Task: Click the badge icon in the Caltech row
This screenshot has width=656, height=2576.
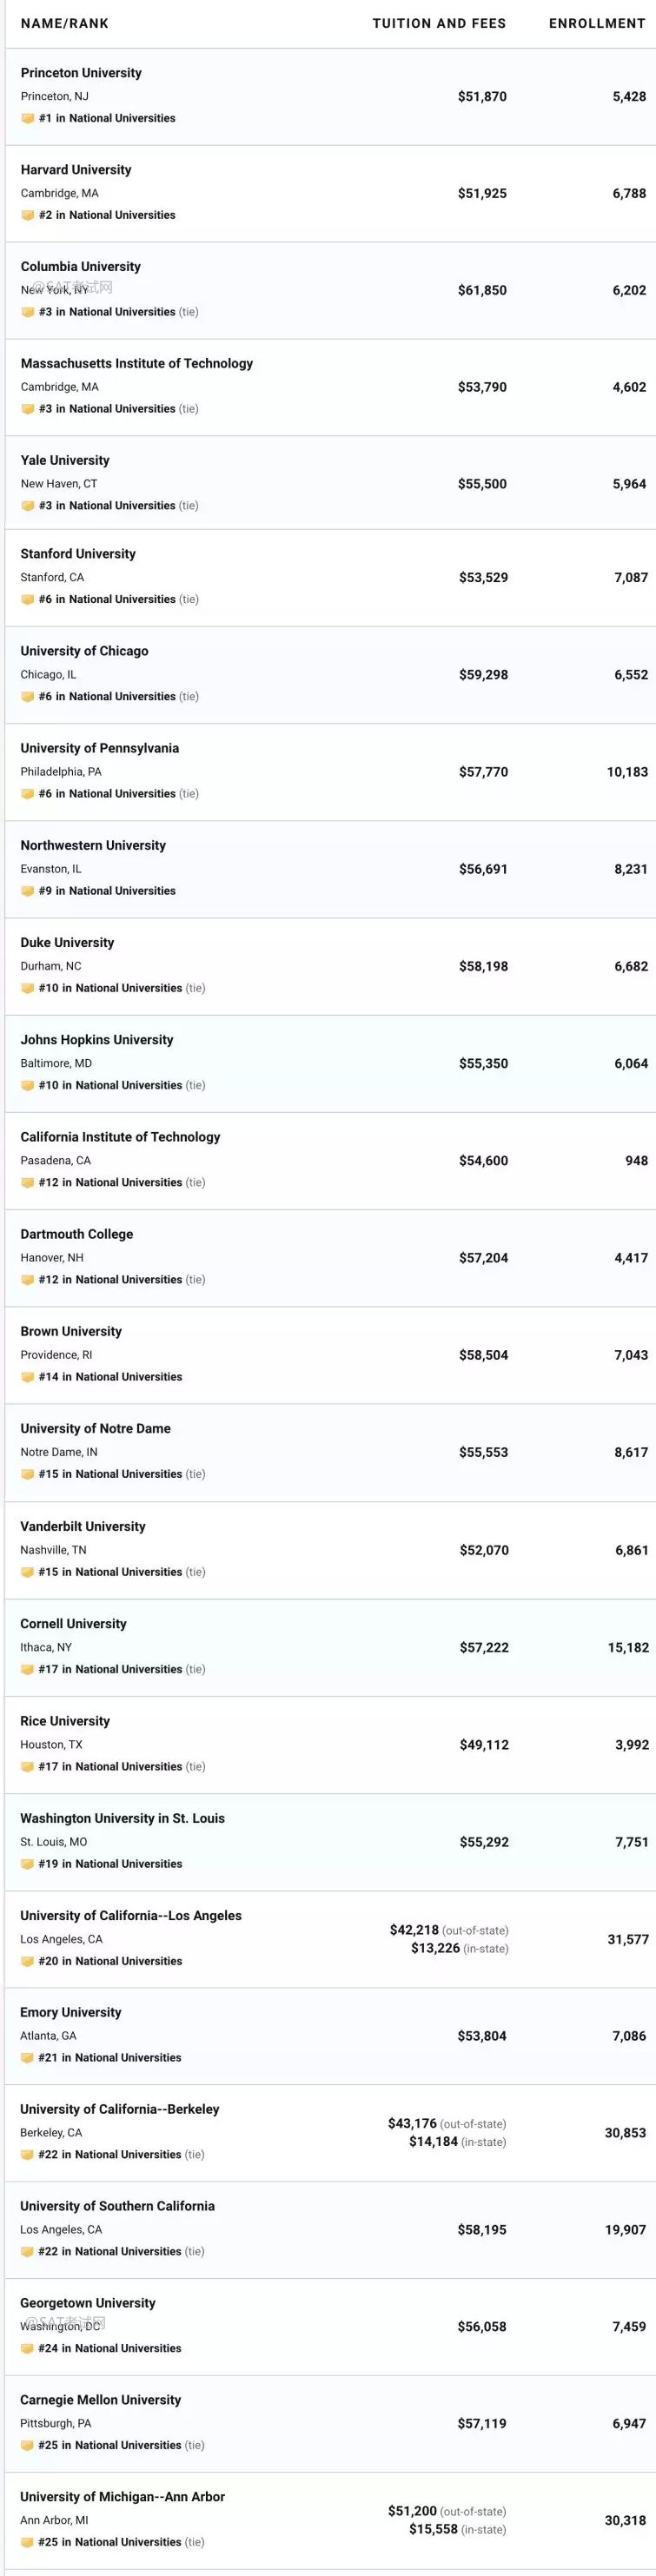Action: pyautogui.click(x=28, y=1183)
